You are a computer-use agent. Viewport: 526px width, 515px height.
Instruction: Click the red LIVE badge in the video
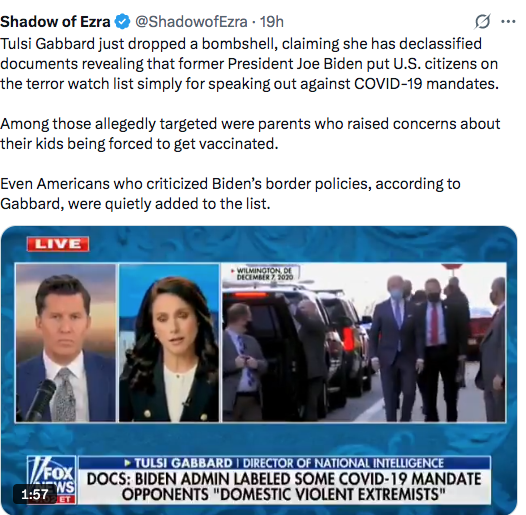pos(58,244)
